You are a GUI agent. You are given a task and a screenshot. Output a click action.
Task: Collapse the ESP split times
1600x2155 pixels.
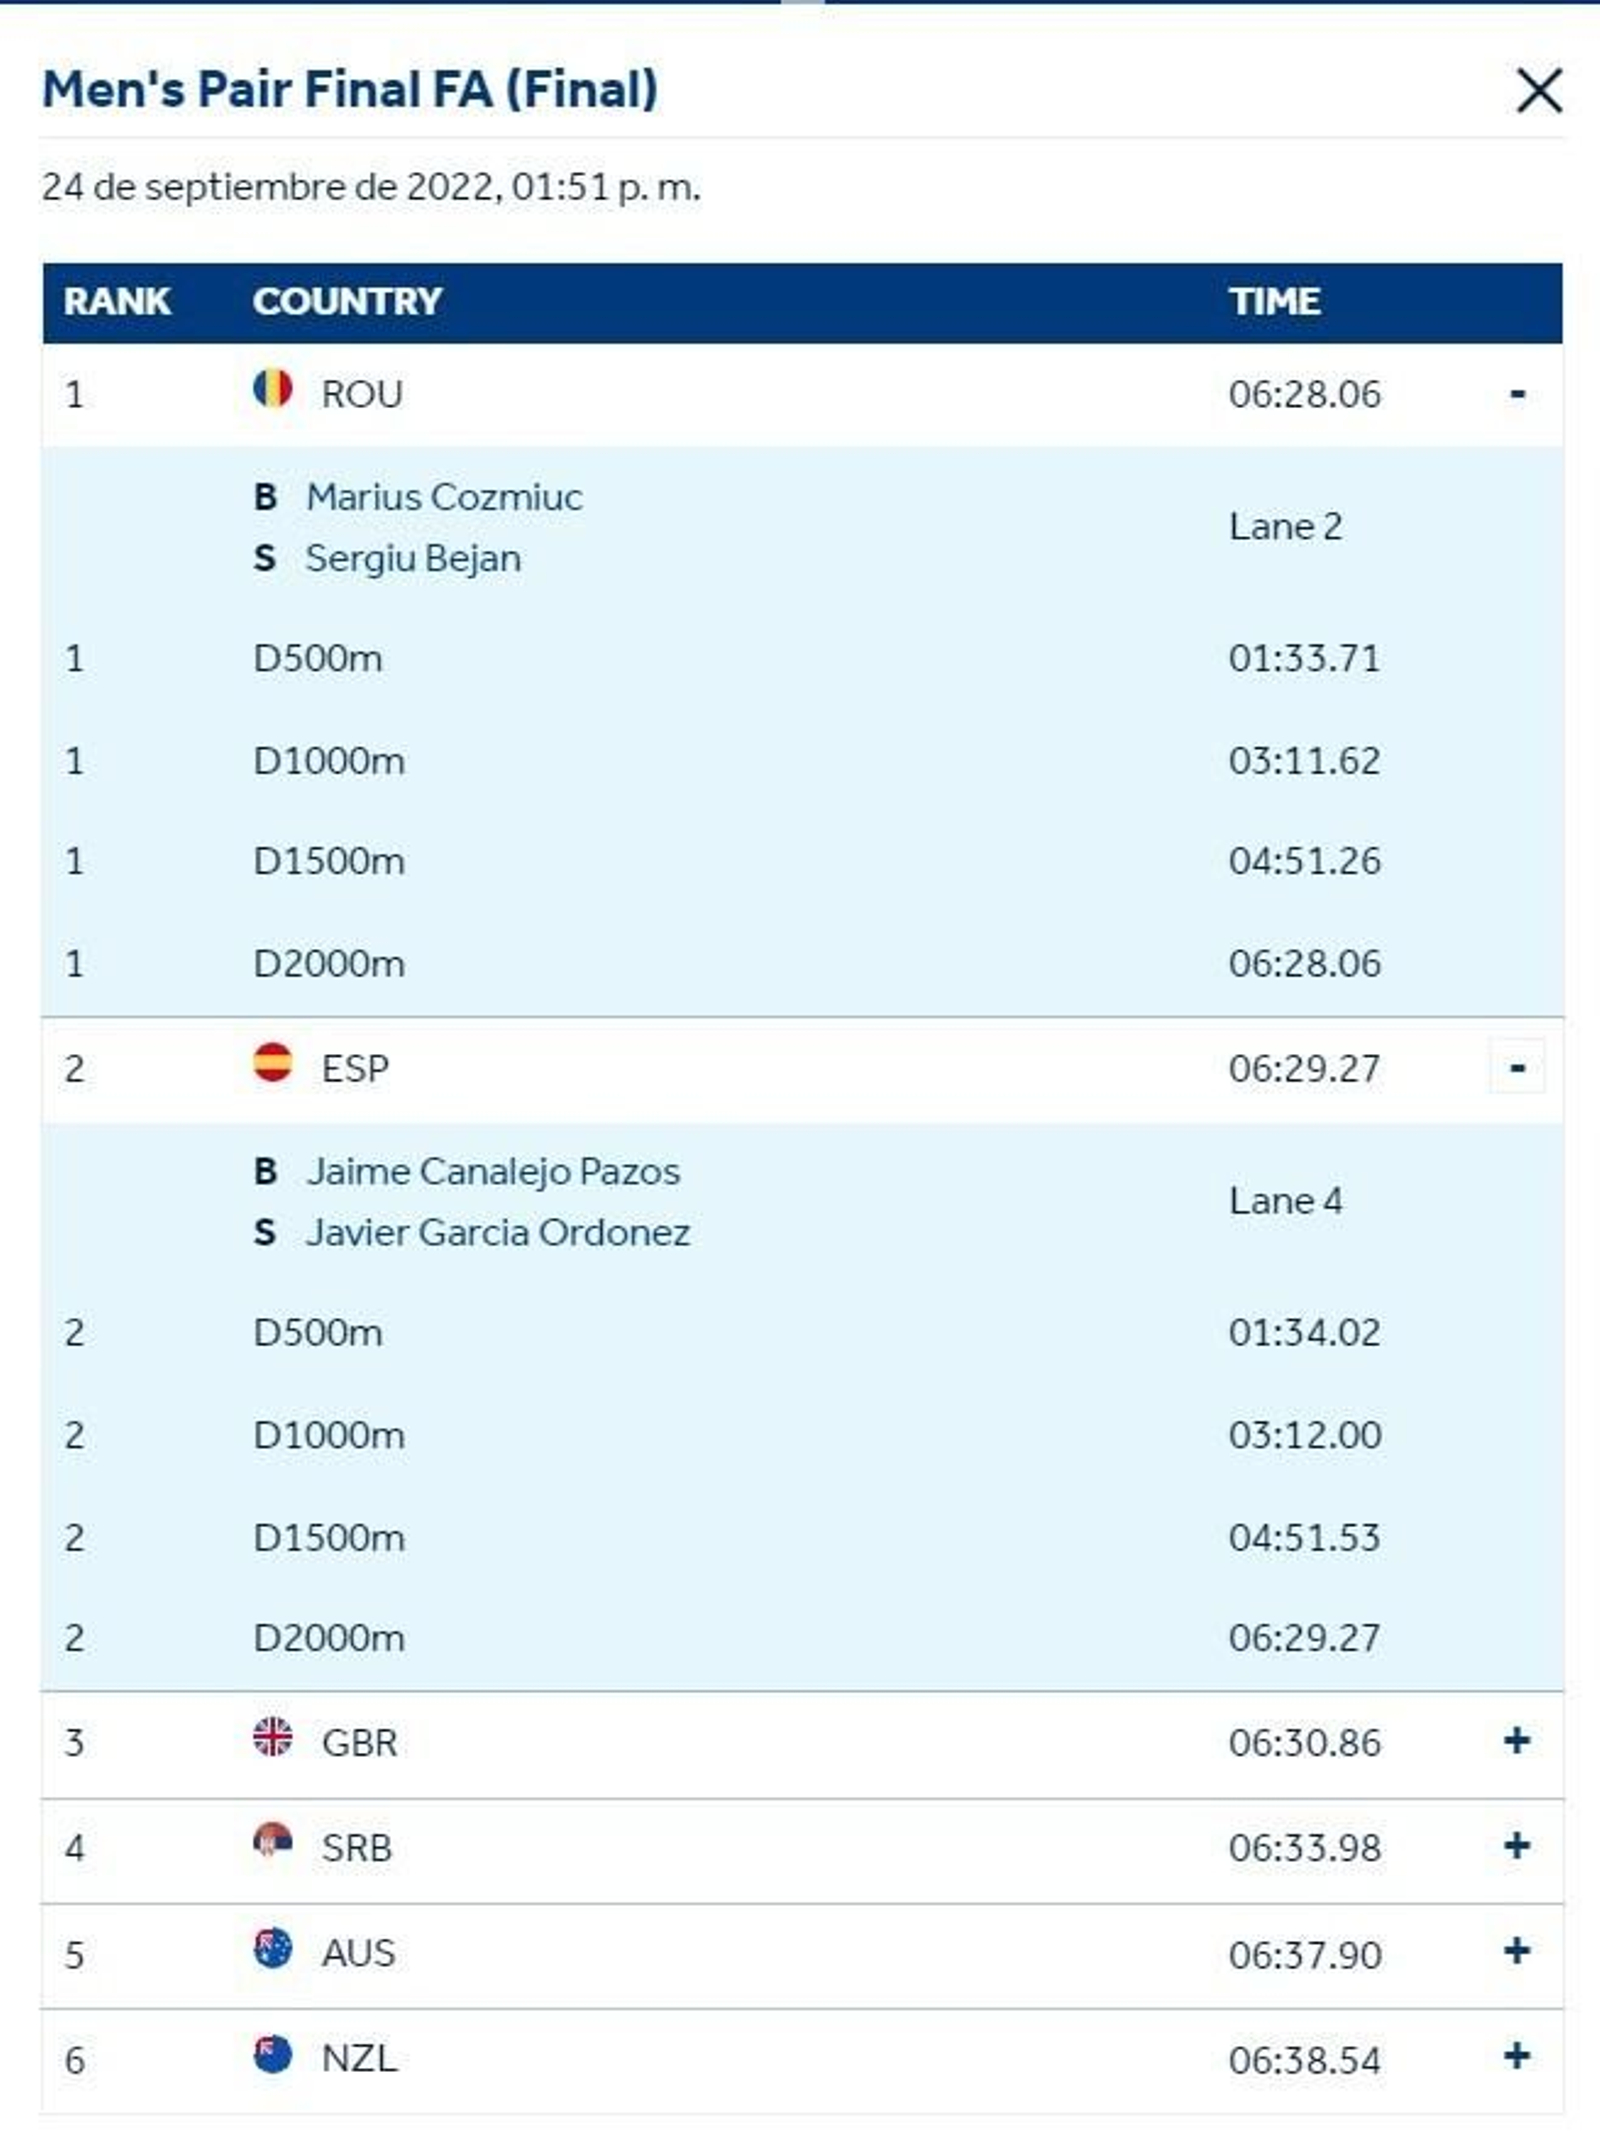tap(1516, 1067)
